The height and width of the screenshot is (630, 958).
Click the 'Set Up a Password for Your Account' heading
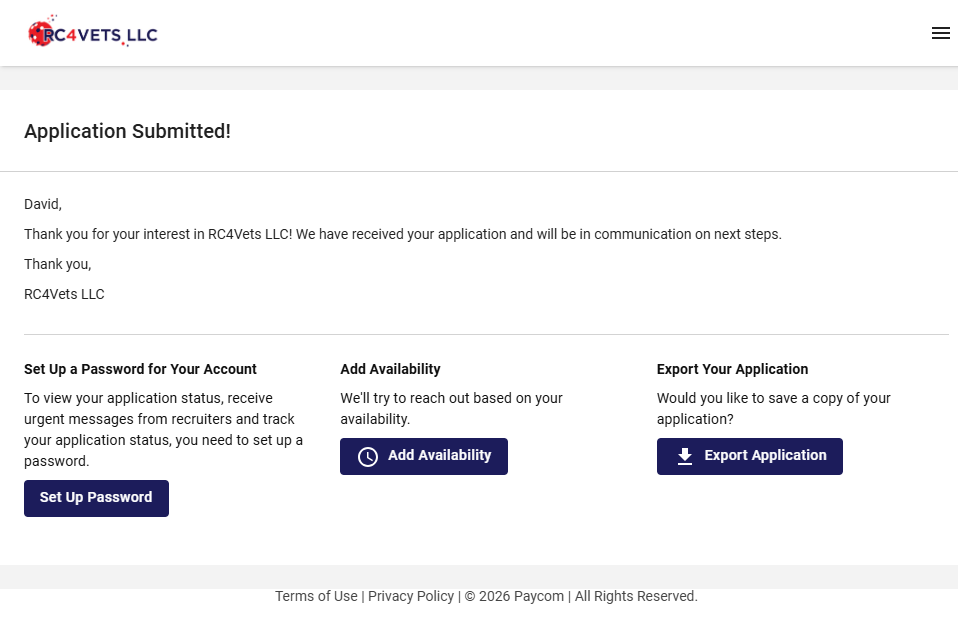[x=140, y=369]
